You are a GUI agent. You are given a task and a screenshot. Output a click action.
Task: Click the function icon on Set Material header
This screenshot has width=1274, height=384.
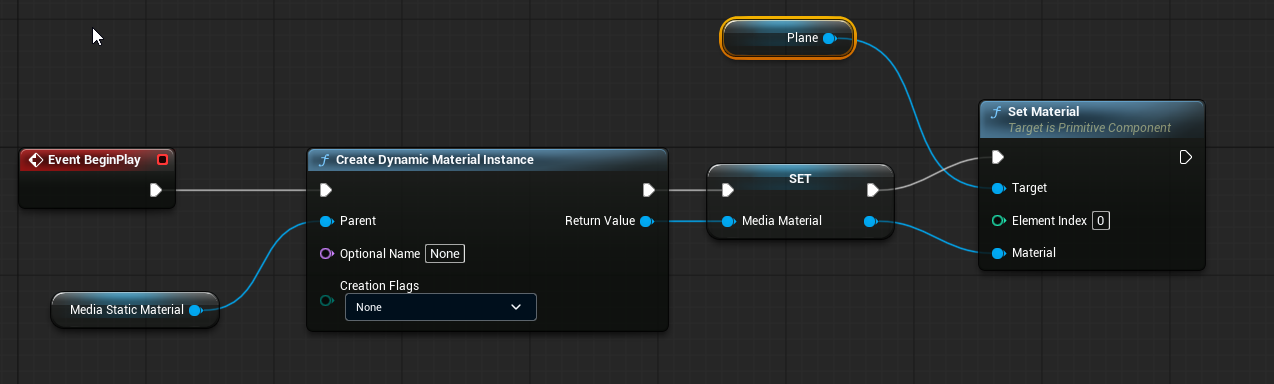coord(996,112)
